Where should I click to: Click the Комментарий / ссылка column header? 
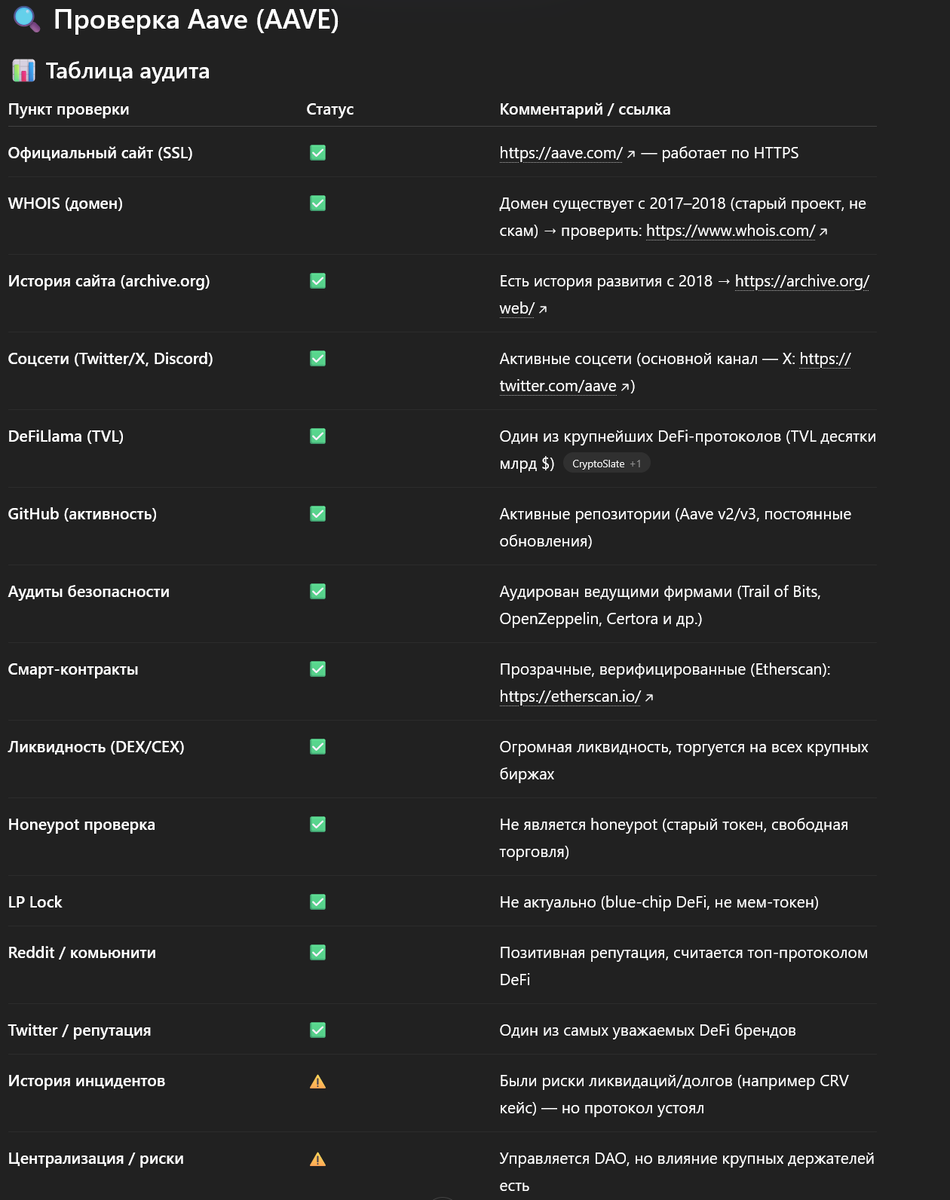click(585, 109)
